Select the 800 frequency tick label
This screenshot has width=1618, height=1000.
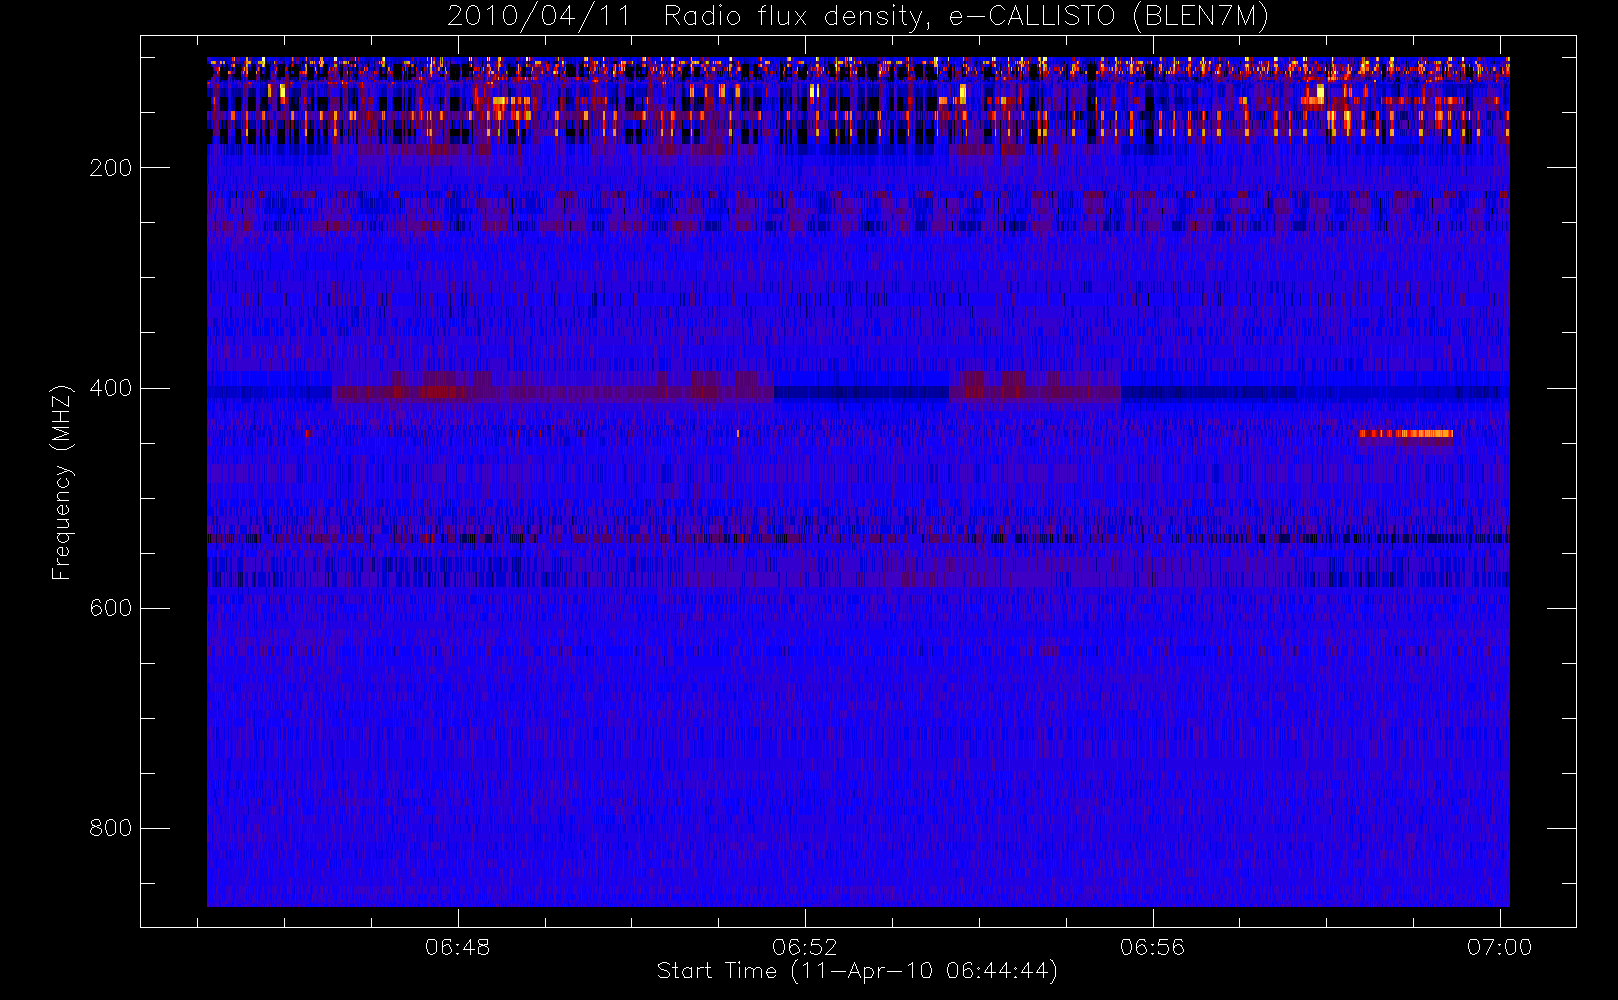coord(111,828)
